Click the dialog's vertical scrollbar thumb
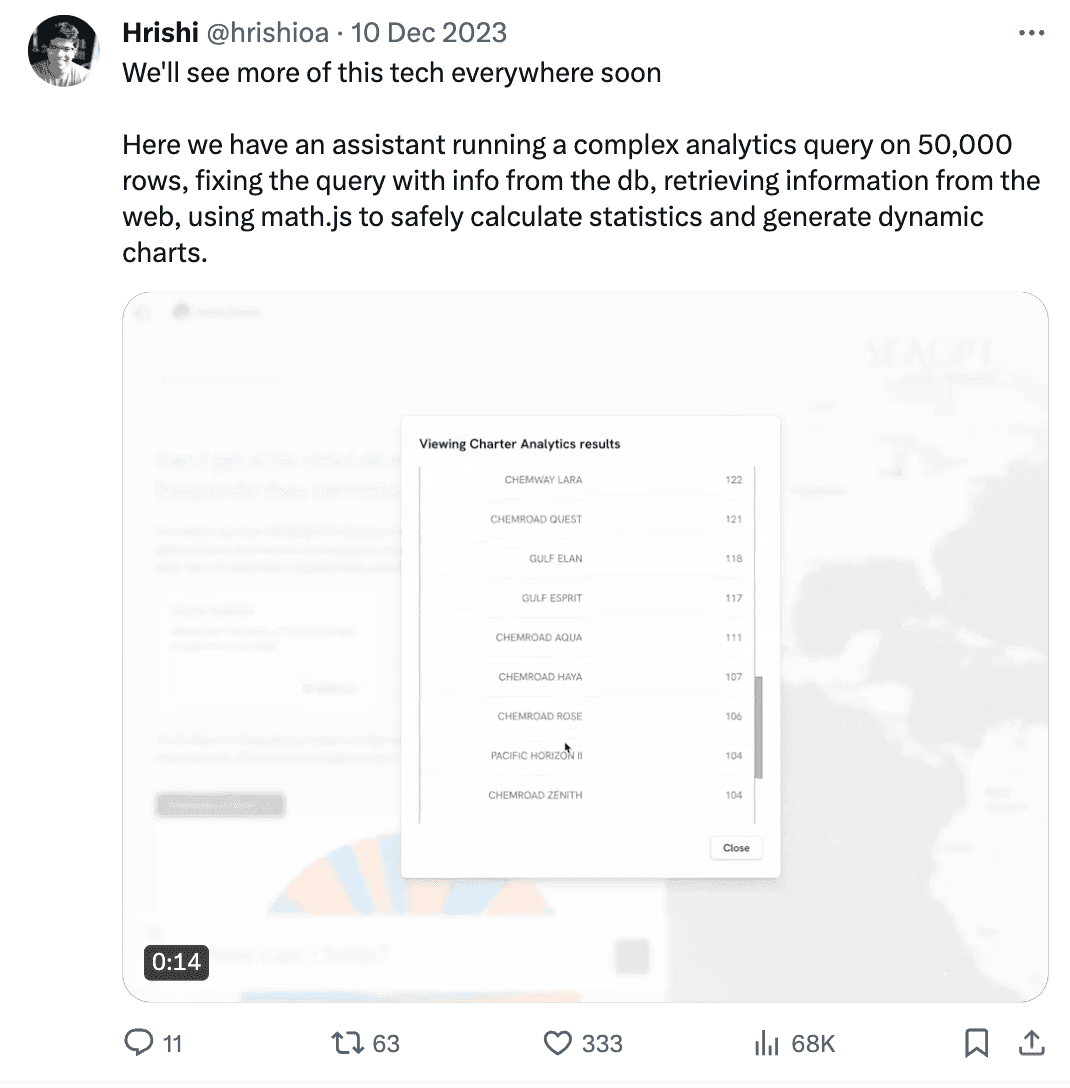This screenshot has width=1070, height=1088. (758, 727)
